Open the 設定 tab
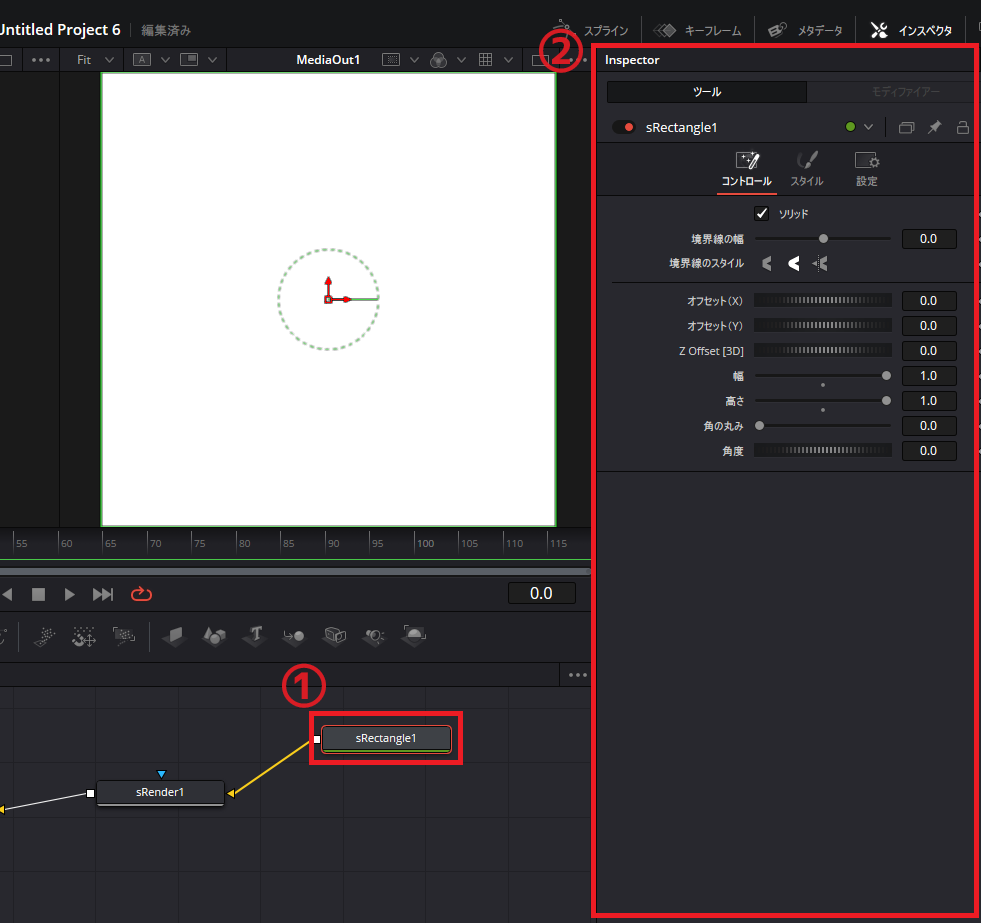Image resolution: width=981 pixels, height=923 pixels. click(867, 169)
